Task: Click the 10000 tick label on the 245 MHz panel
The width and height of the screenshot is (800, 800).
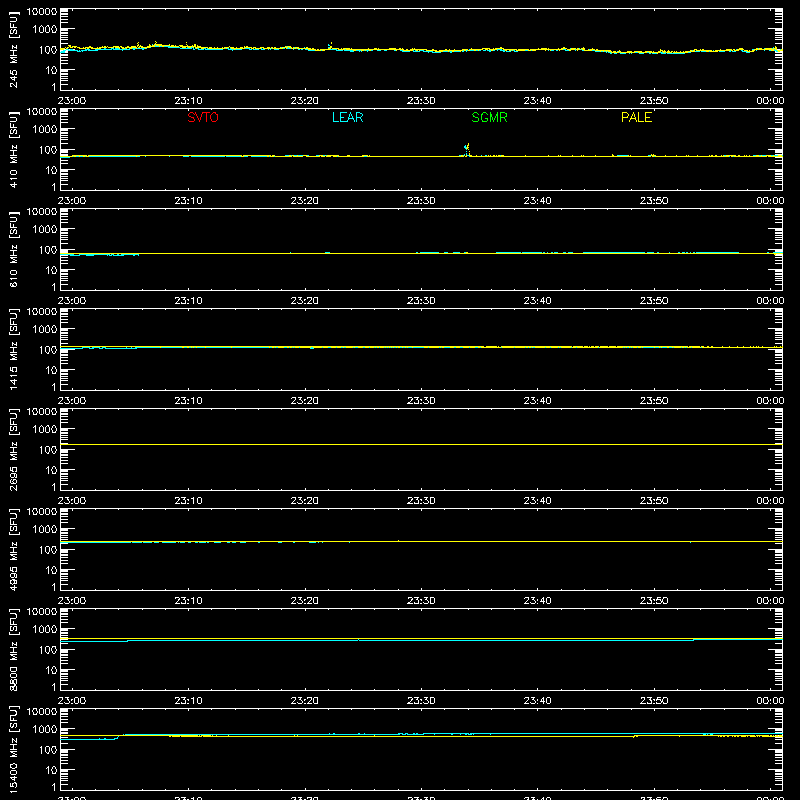Action: coord(42,12)
